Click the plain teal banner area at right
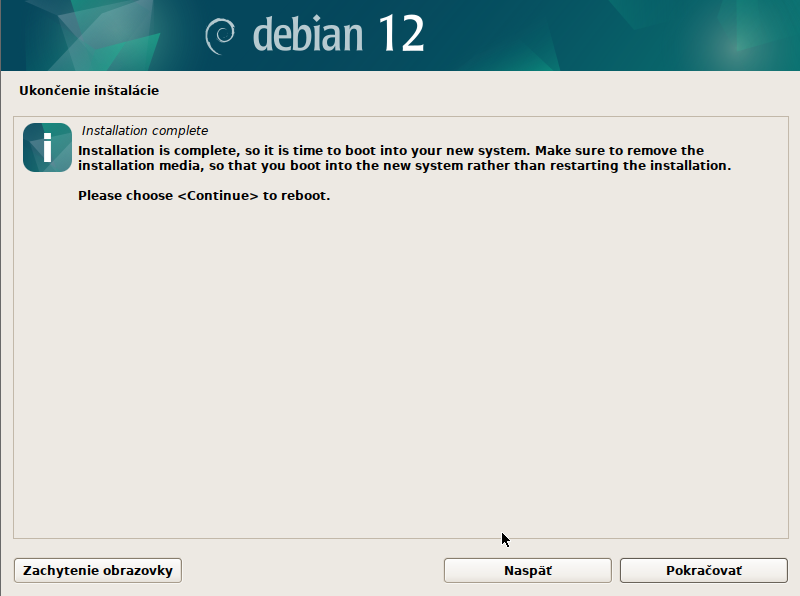800x596 pixels. click(x=650, y=35)
